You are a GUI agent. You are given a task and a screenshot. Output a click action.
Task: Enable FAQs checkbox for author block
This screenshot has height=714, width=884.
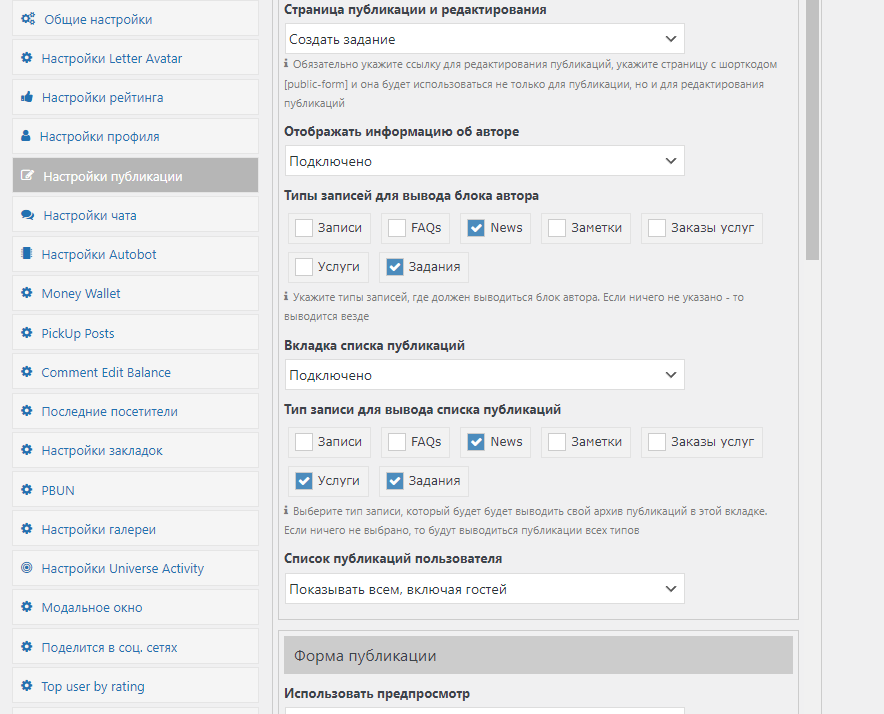coord(397,228)
